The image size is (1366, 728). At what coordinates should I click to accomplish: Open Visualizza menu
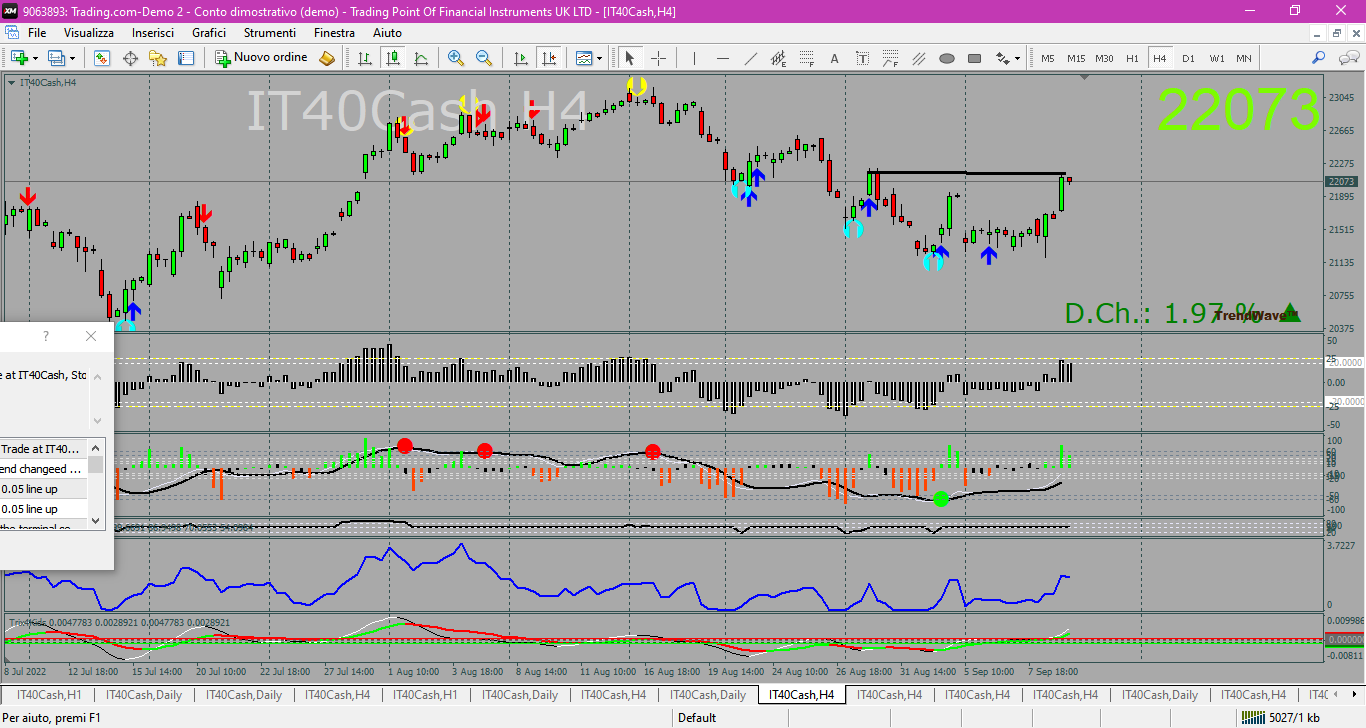coord(89,33)
